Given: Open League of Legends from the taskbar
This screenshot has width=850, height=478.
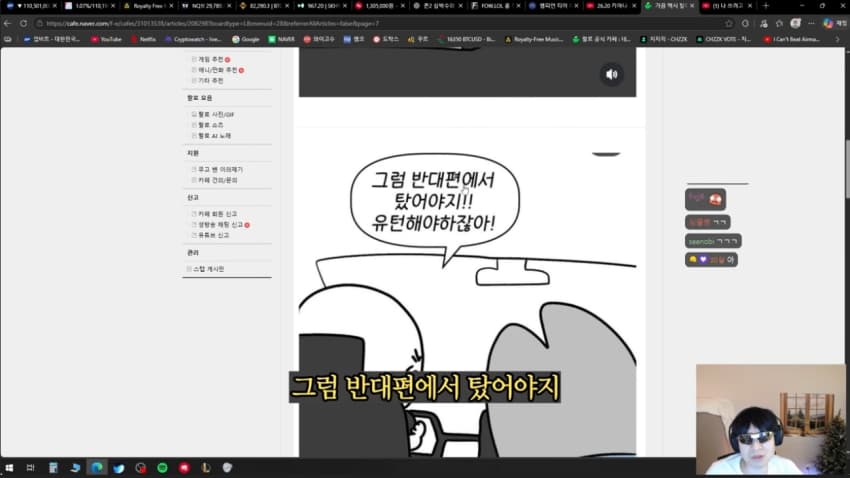Looking at the screenshot, I should [x=205, y=468].
